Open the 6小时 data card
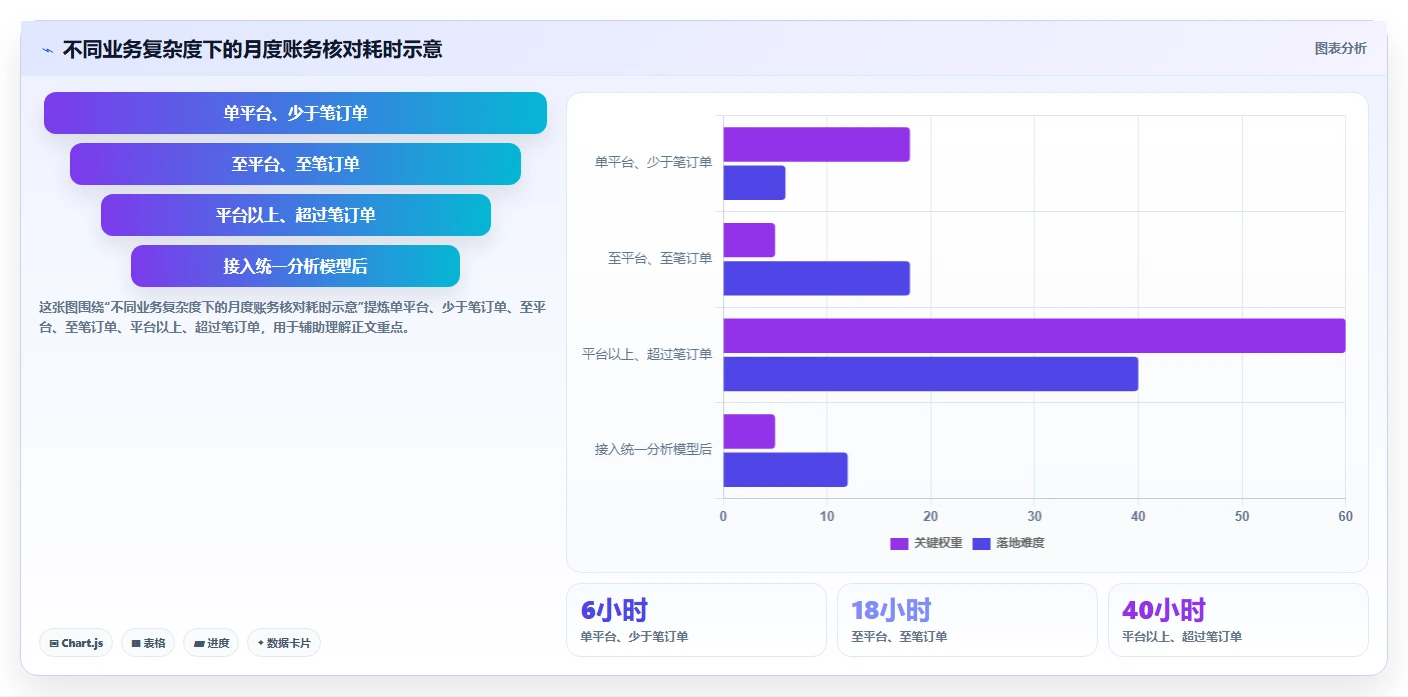Viewport: 1408px width, 697px height. (x=696, y=620)
